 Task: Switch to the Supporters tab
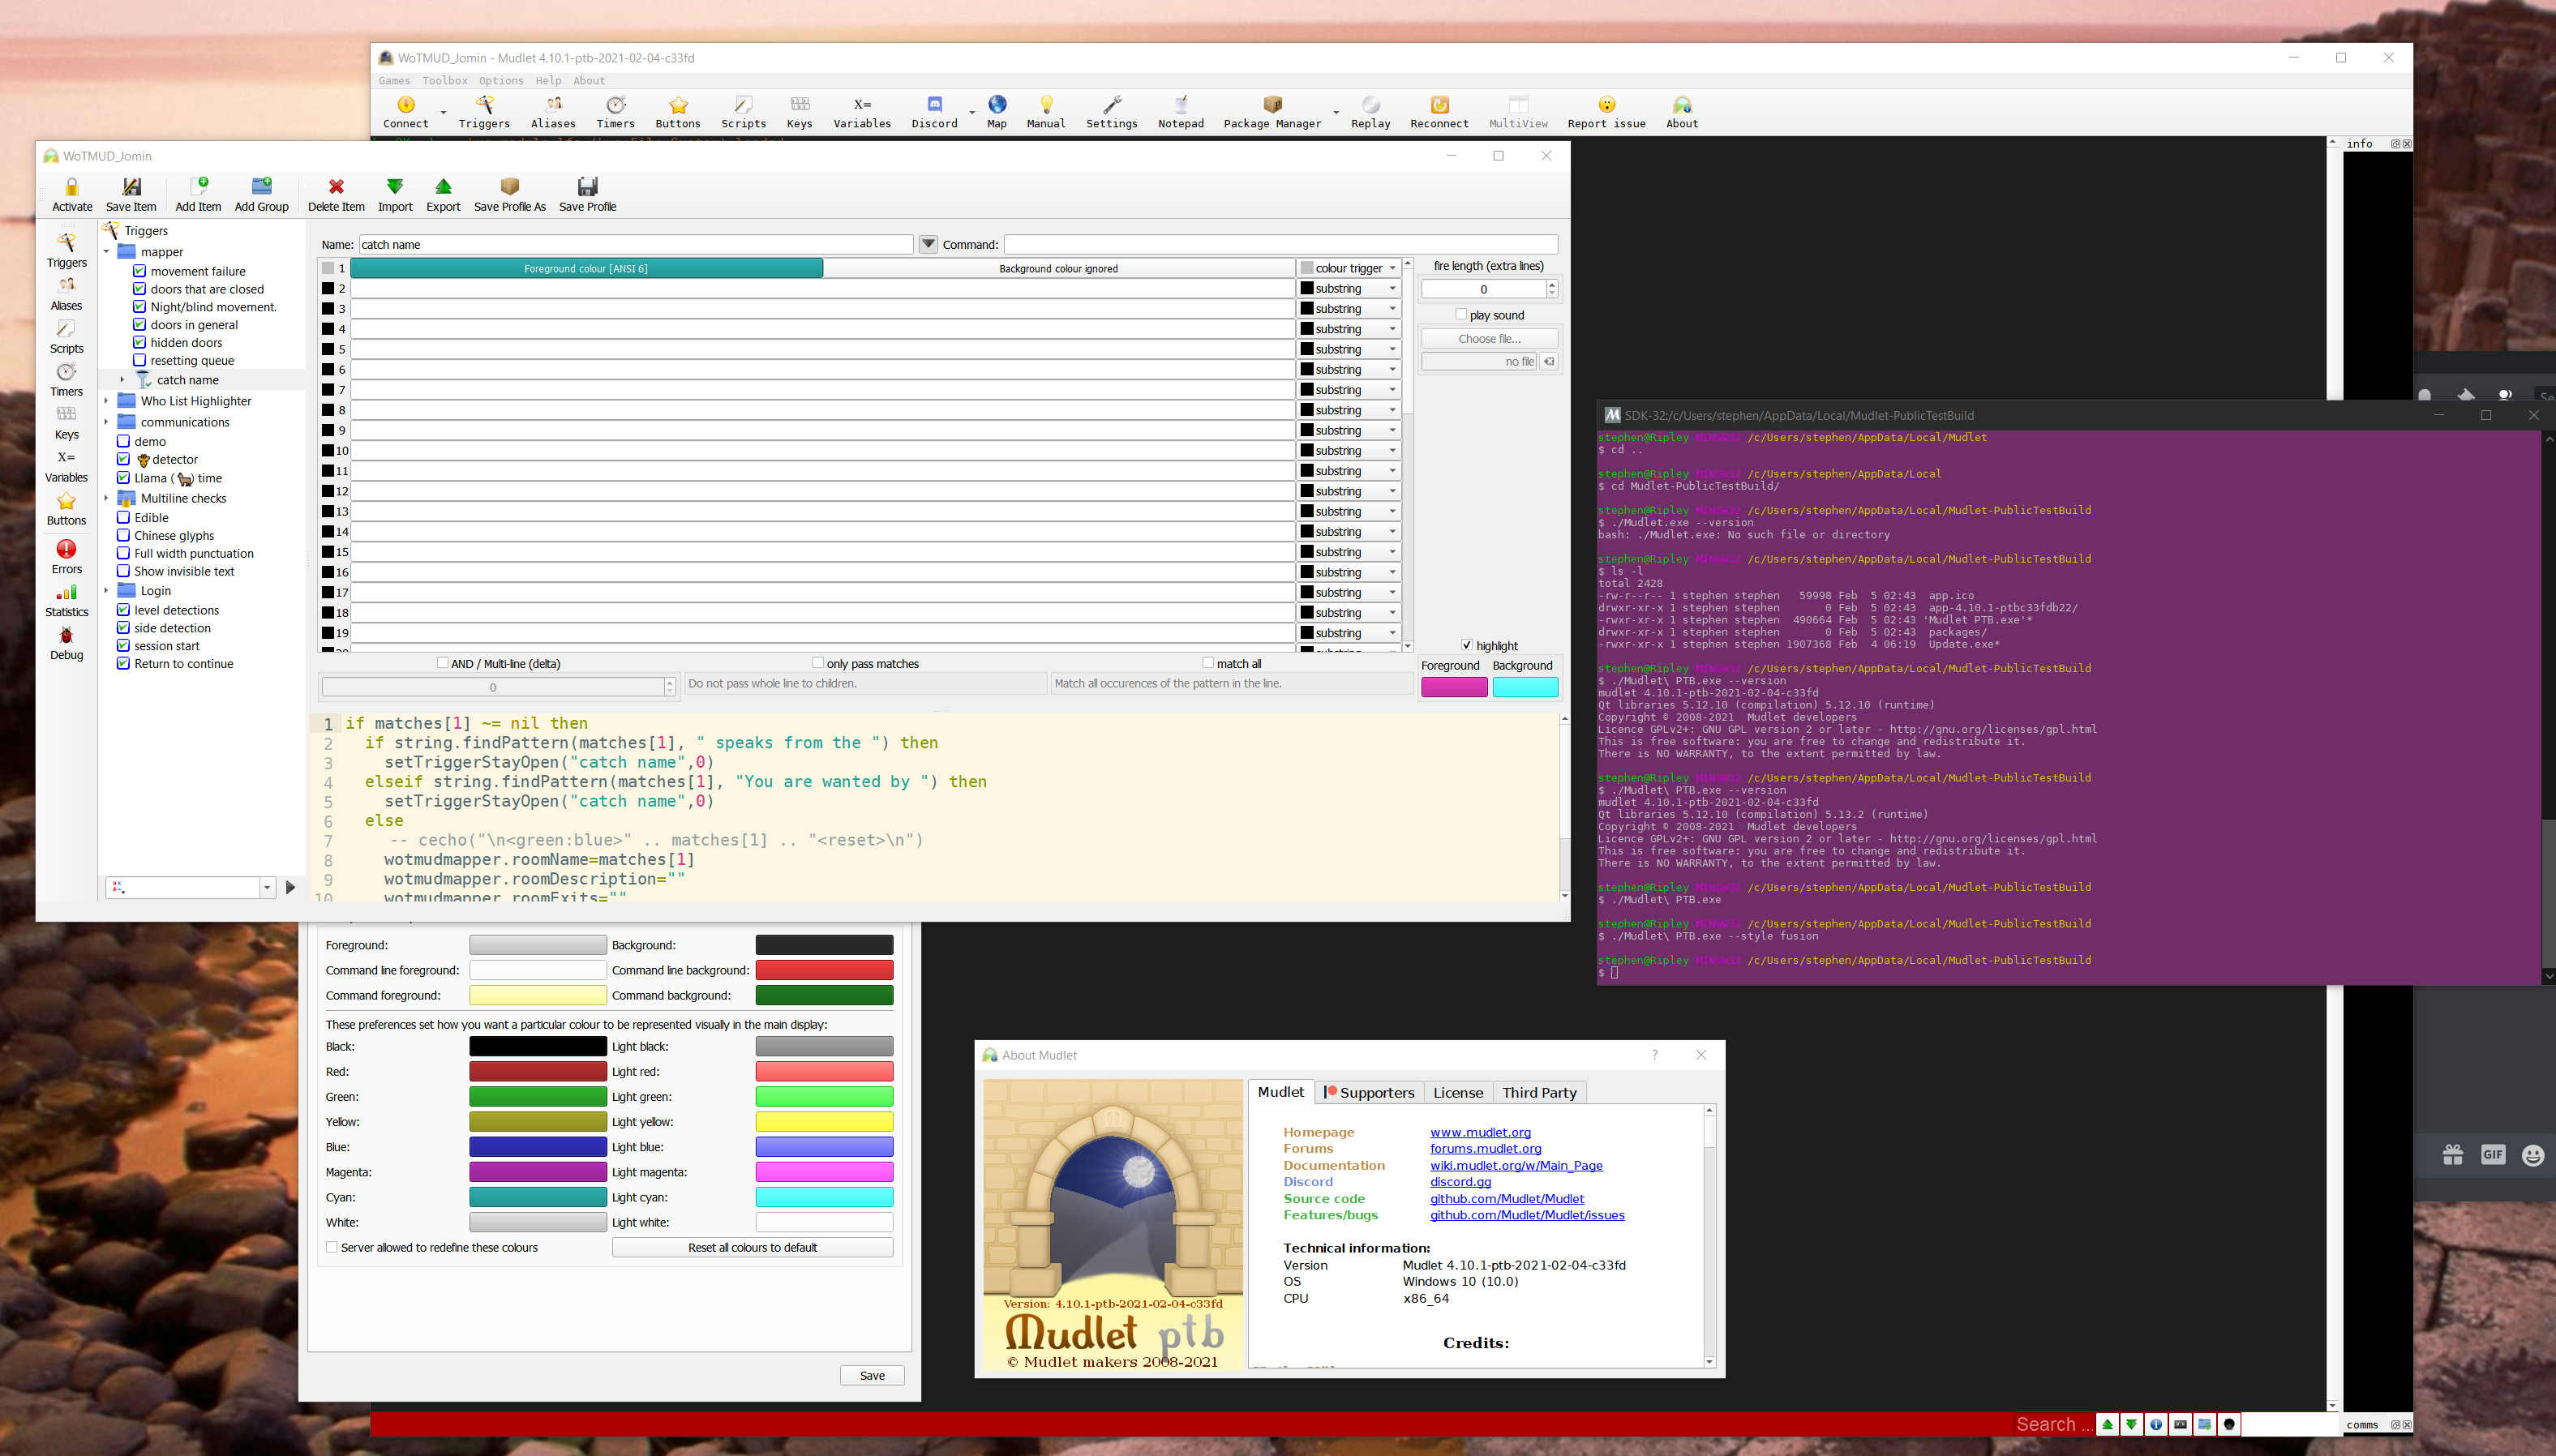(x=1368, y=1092)
